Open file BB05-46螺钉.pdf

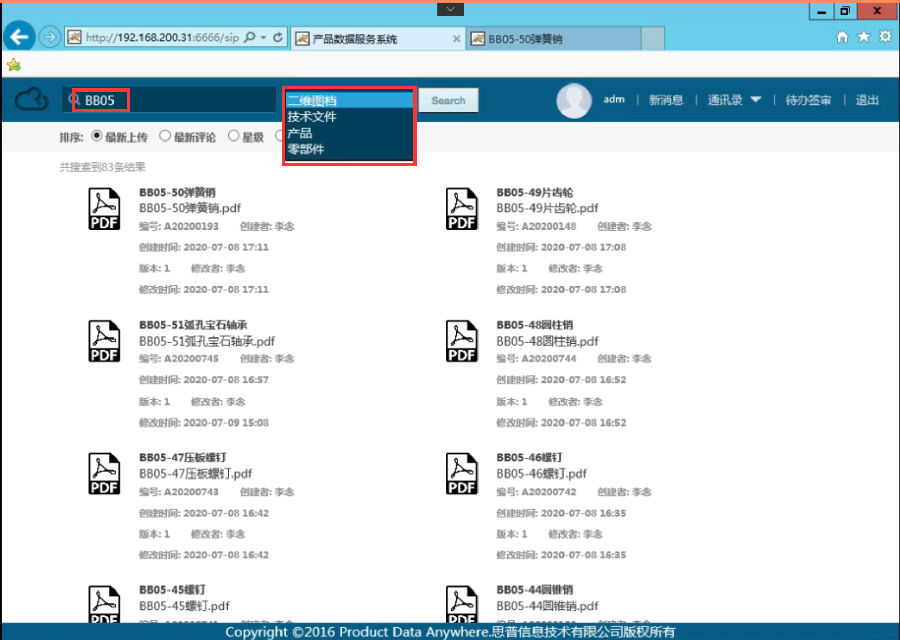[541, 474]
